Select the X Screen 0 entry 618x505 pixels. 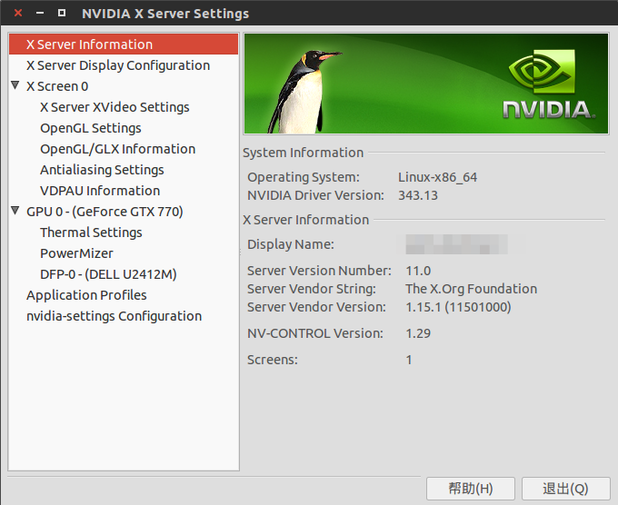tap(57, 87)
